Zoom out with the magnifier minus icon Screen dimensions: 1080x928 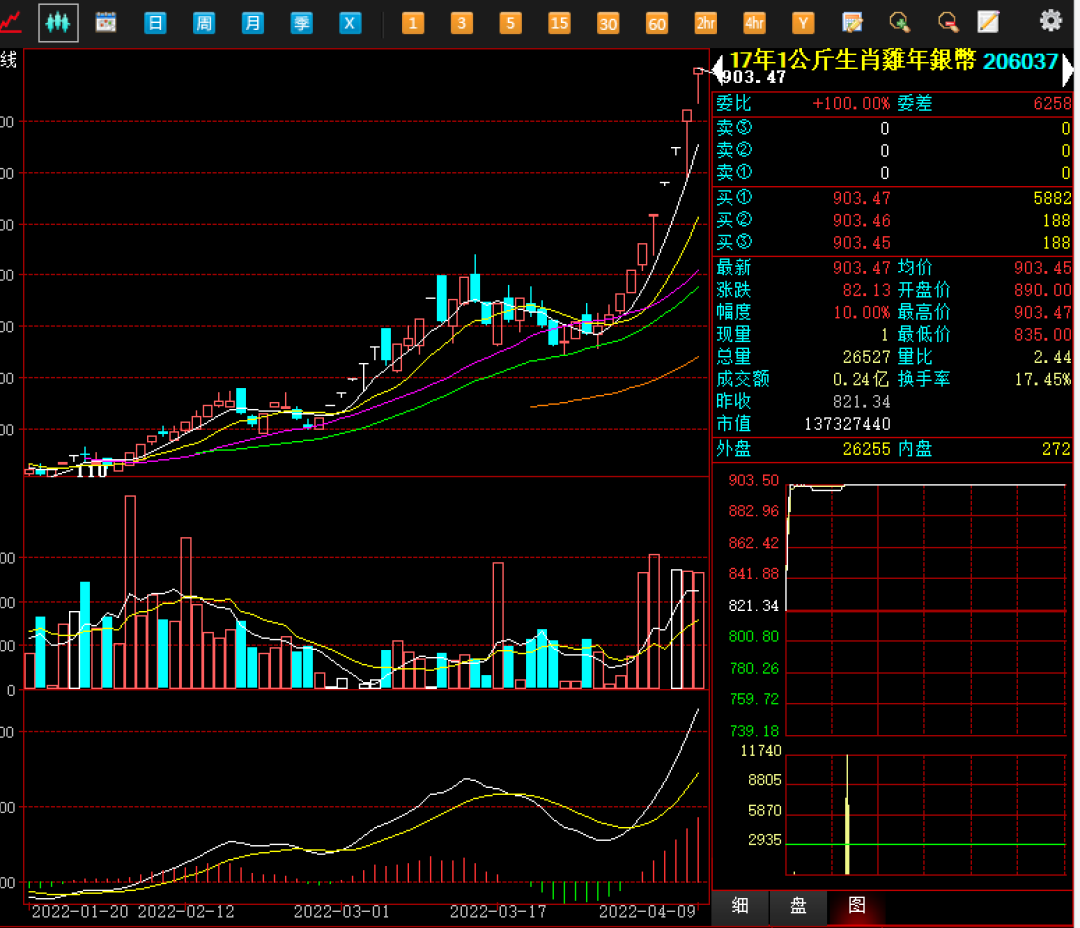(948, 23)
